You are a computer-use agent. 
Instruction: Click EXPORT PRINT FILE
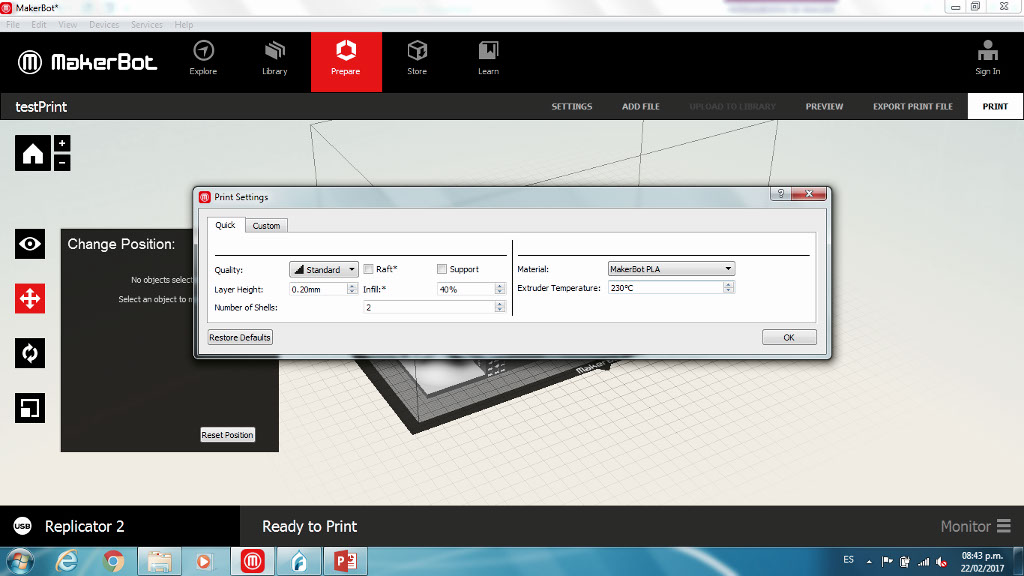[913, 106]
